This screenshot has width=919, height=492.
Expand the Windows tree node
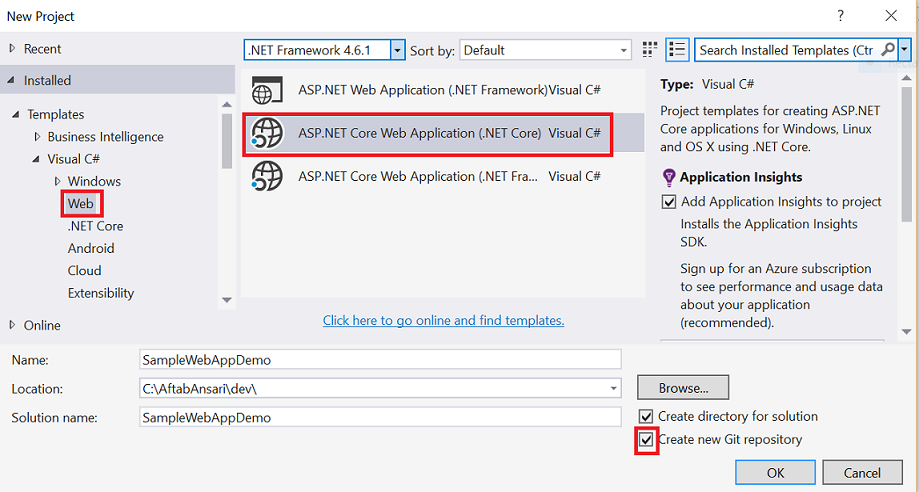tap(57, 182)
